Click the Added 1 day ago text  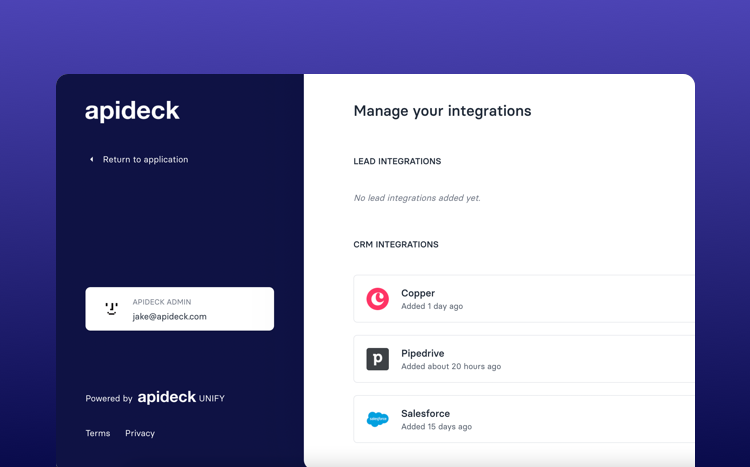(x=432, y=306)
